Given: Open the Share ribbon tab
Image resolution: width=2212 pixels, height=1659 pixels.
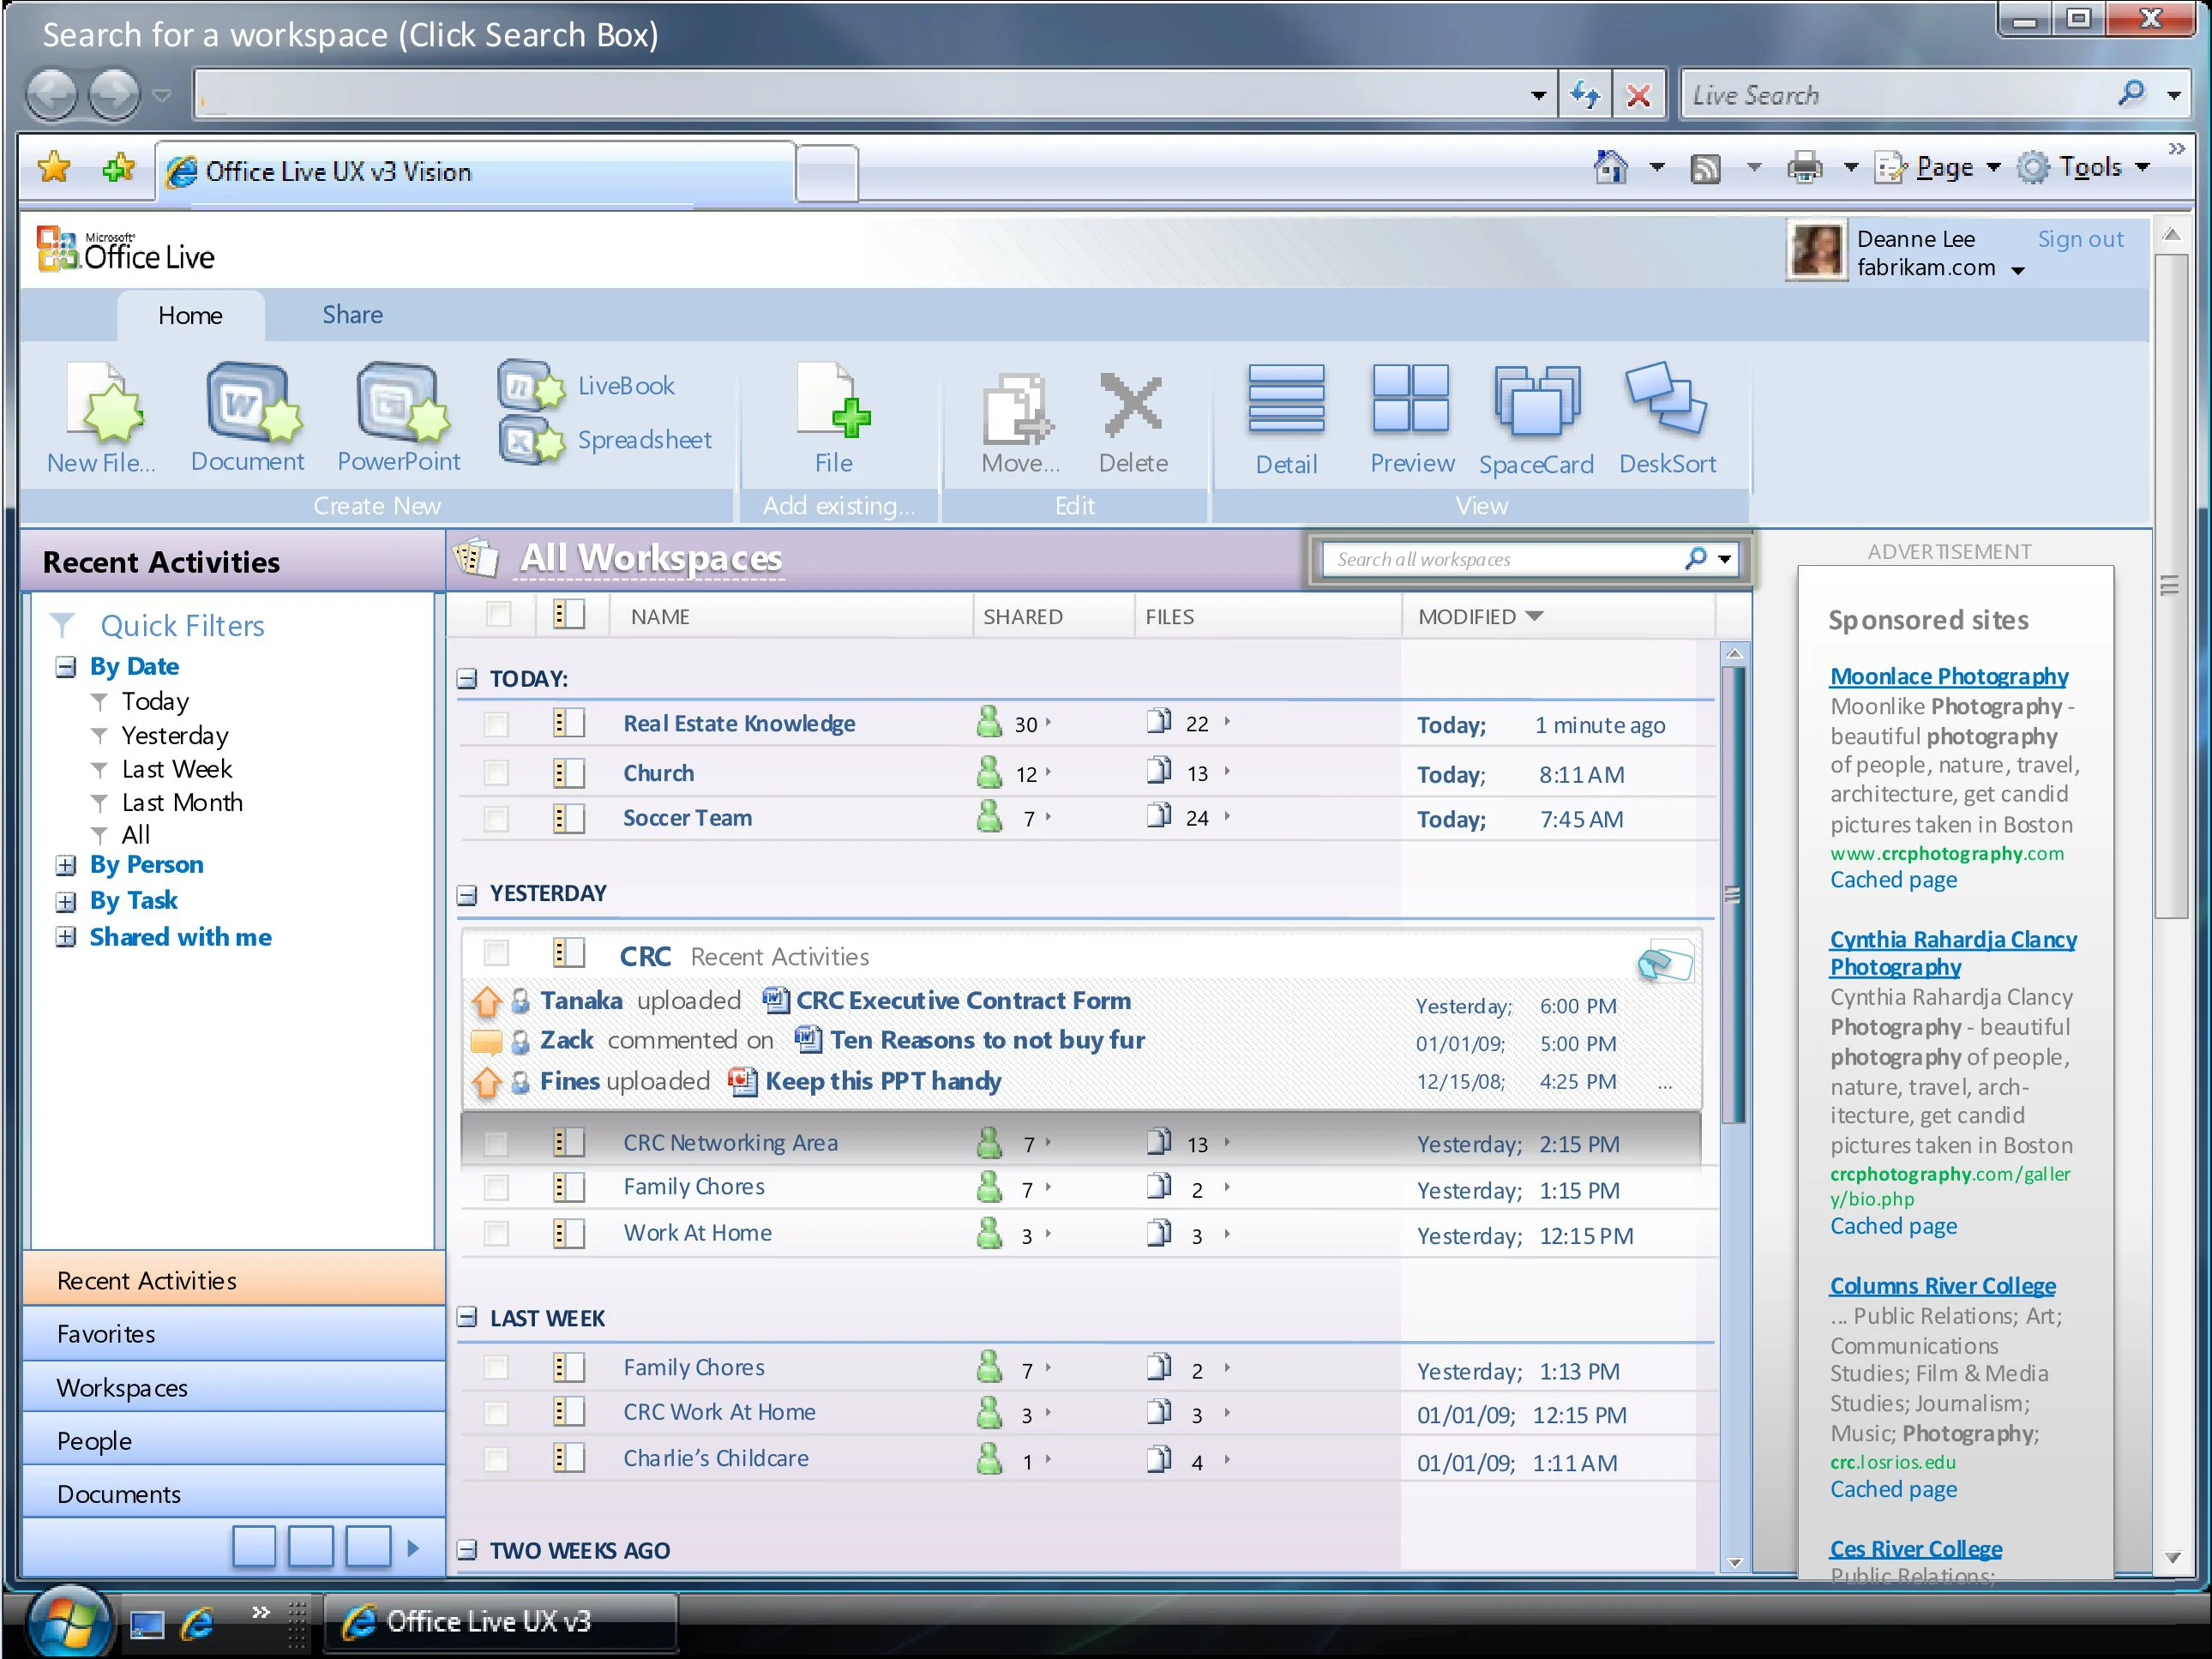Looking at the screenshot, I should point(352,315).
